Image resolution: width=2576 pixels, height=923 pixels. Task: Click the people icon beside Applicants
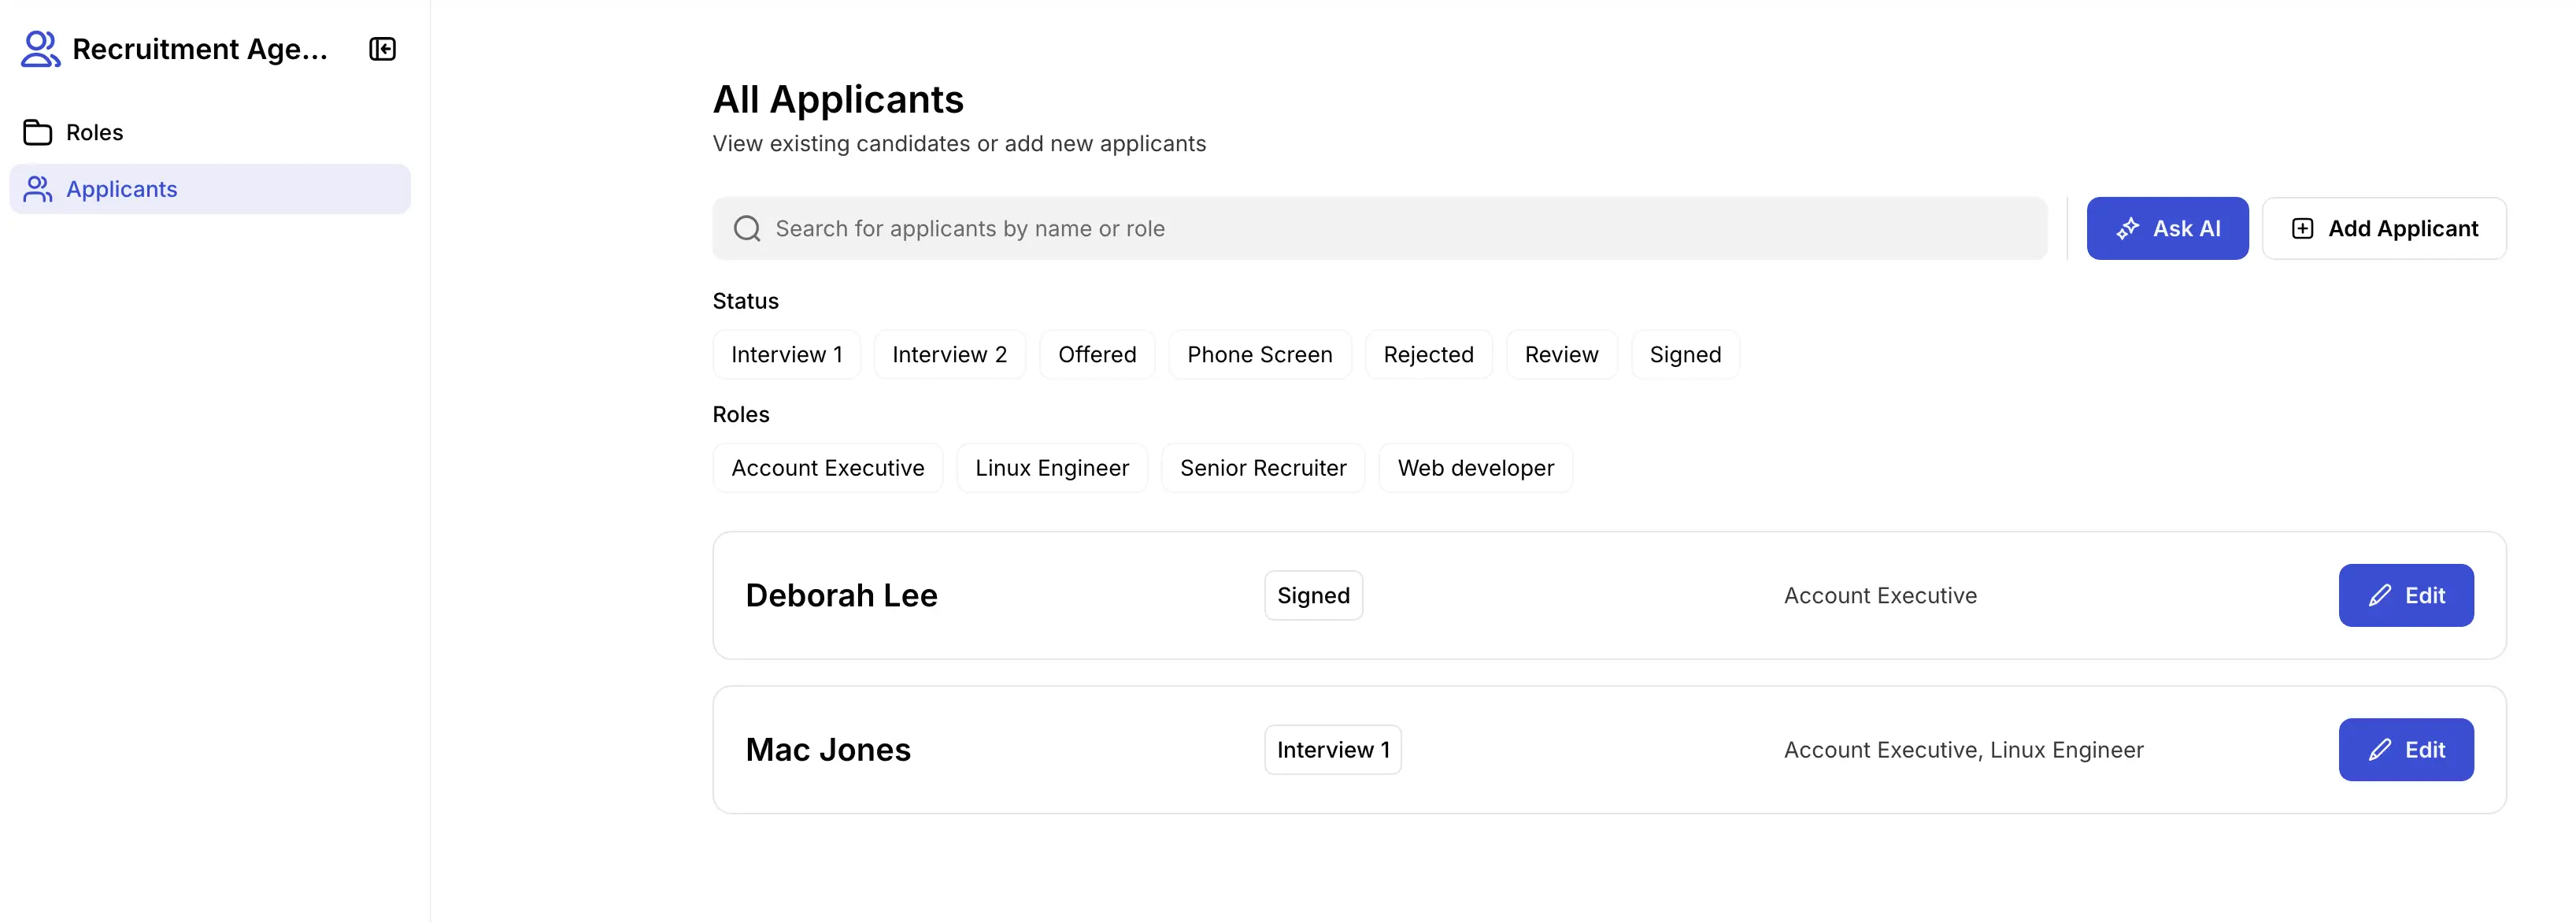coord(37,188)
